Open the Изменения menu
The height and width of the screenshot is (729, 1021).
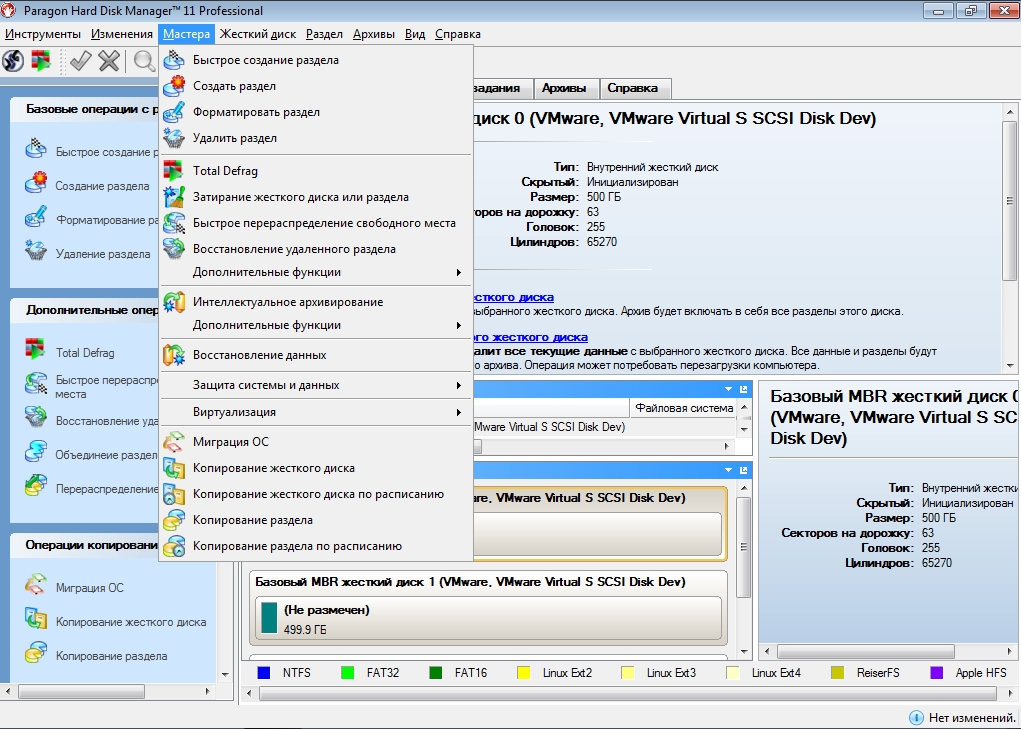122,34
